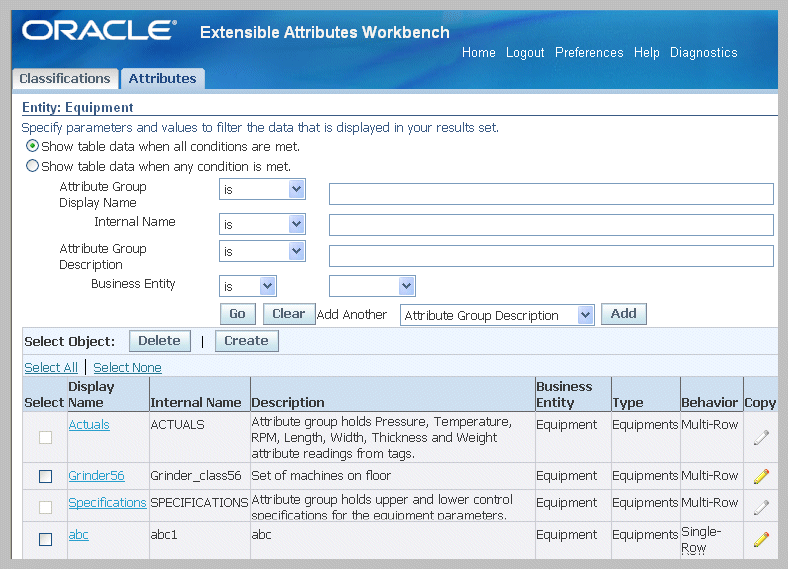Open Diagnostics in the header
Image resolution: width=788 pixels, height=569 pixels.
coord(704,52)
